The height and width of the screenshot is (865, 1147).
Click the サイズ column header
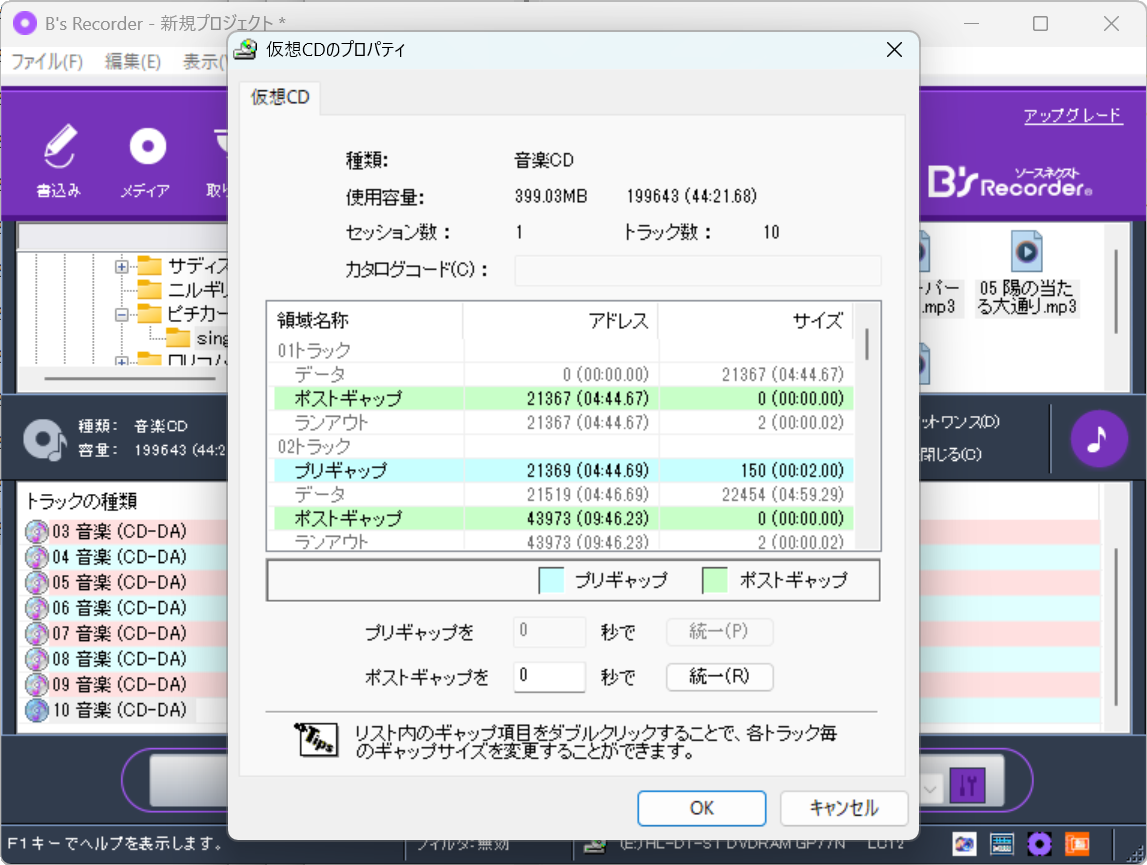756,321
